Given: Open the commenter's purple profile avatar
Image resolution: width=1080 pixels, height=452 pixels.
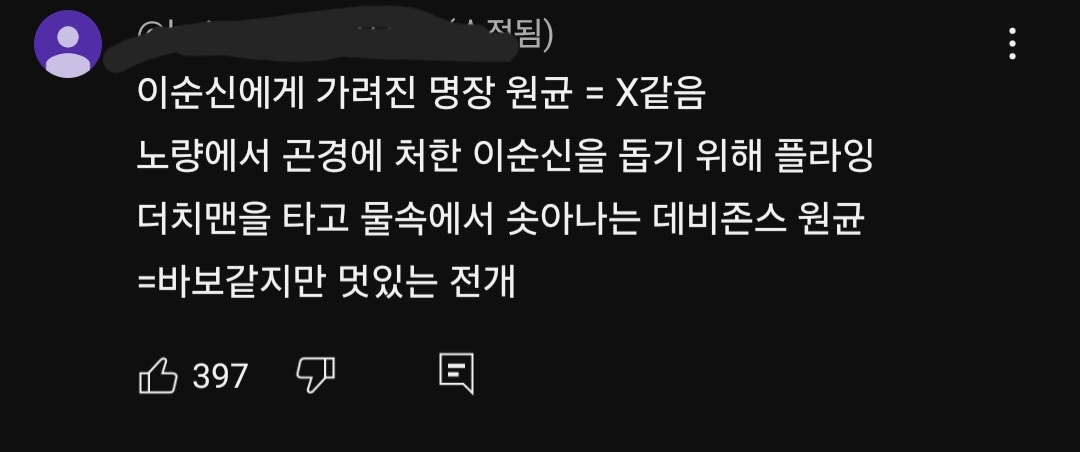Looking at the screenshot, I should (x=68, y=44).
